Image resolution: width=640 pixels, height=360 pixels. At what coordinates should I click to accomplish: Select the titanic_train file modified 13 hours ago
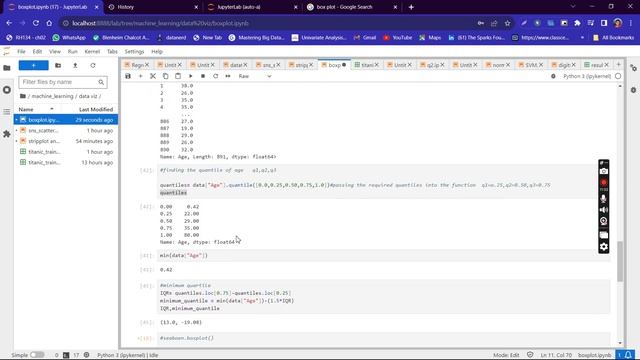tap(66, 162)
